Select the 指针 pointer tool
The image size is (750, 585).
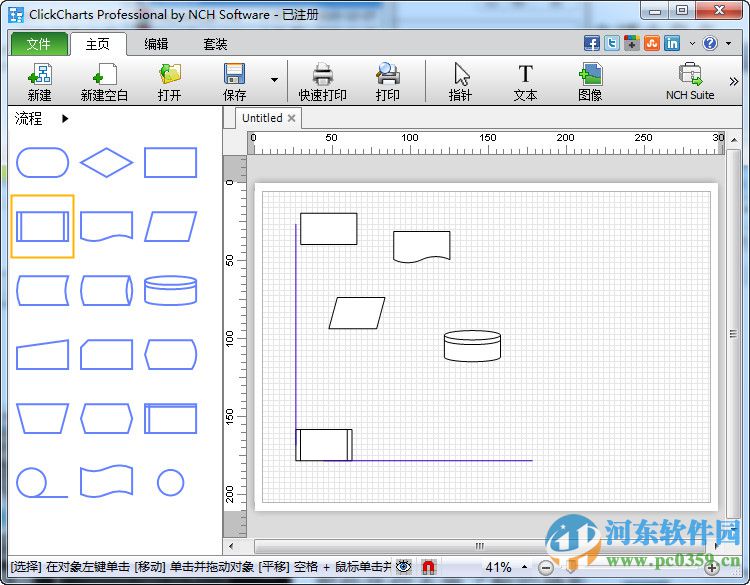pos(461,81)
